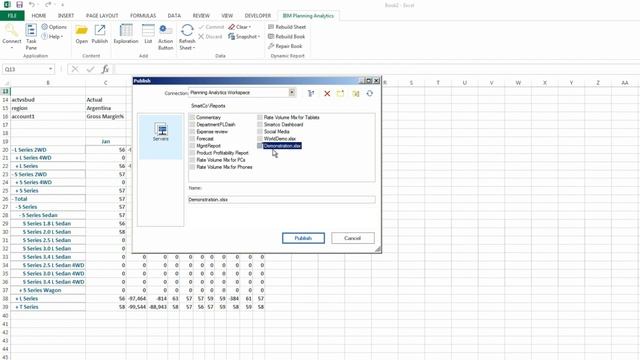Select column header W
Viewport: 640px width, 360px height.
tap(518, 83)
